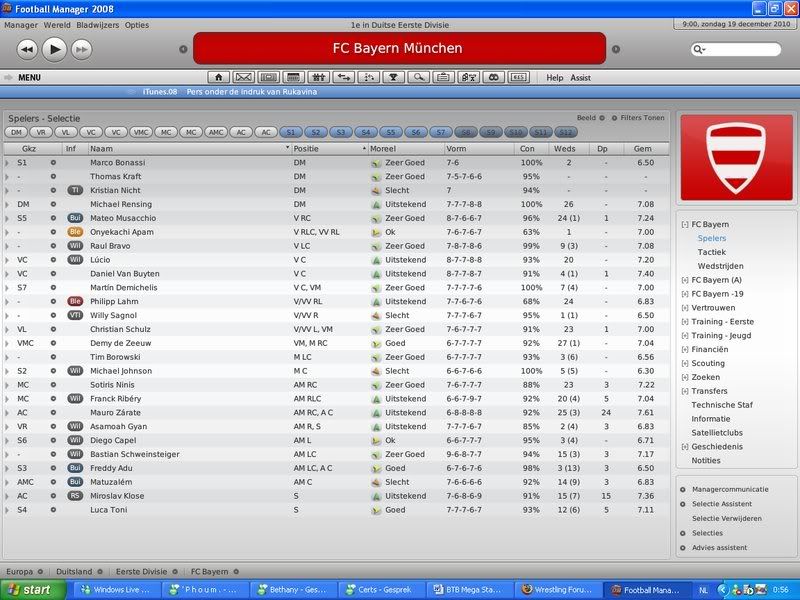The width and height of the screenshot is (800, 600).
Task: Toggle the DM position pill
Action: (16, 133)
